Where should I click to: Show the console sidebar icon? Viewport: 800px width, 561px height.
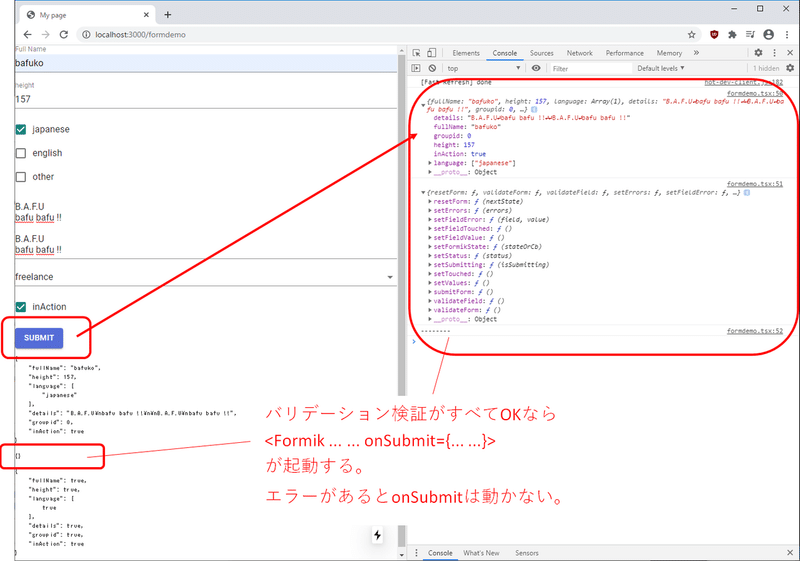point(416,68)
